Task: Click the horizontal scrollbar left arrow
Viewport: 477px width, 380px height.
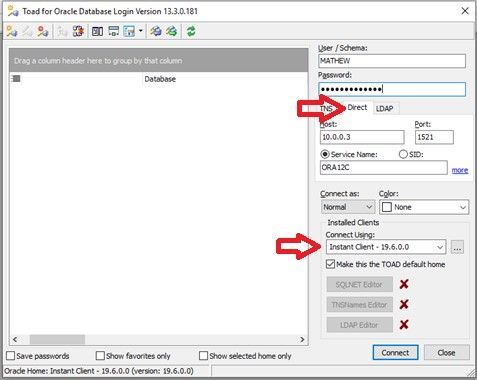Action: click(x=15, y=340)
